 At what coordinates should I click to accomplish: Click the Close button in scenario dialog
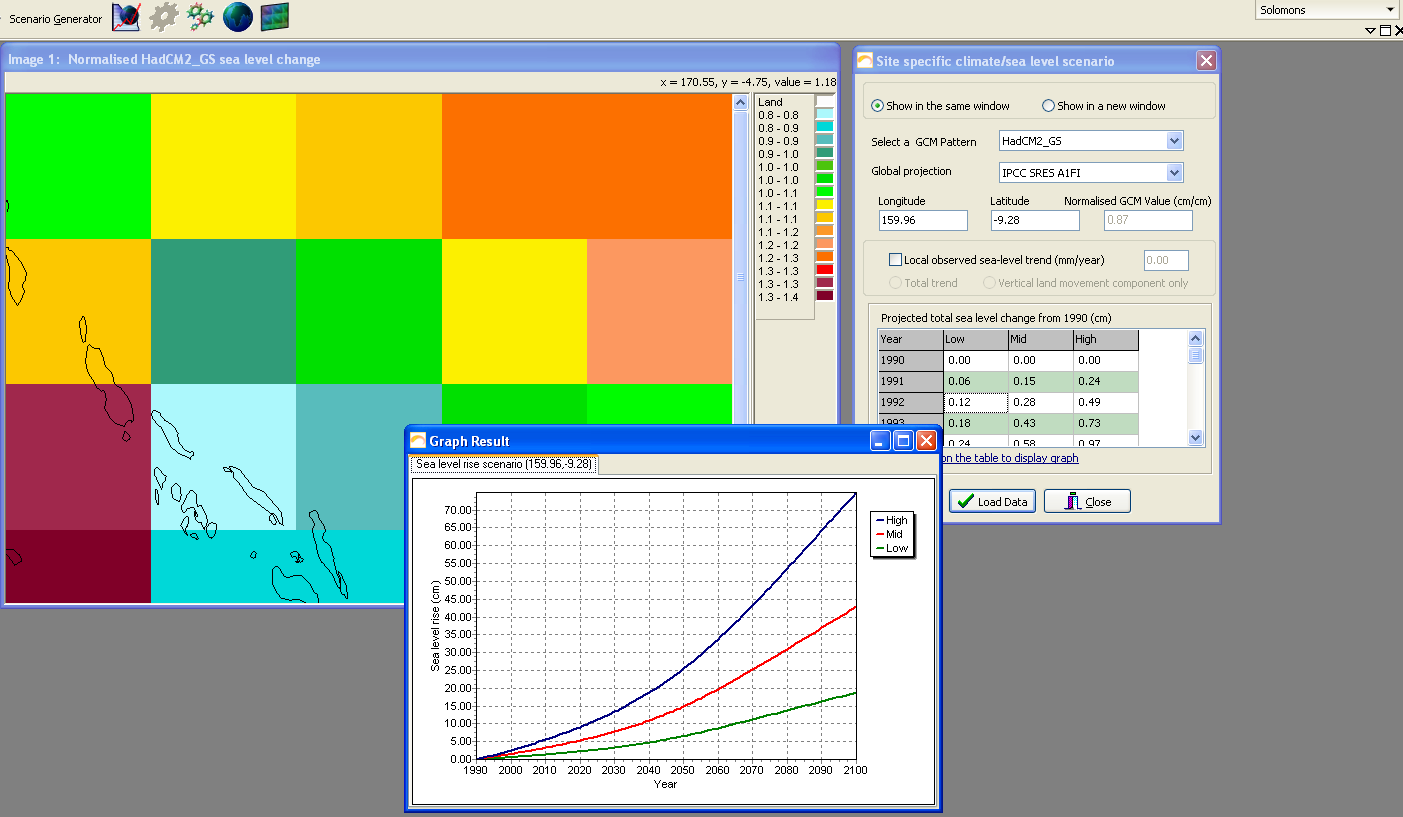tap(1087, 502)
